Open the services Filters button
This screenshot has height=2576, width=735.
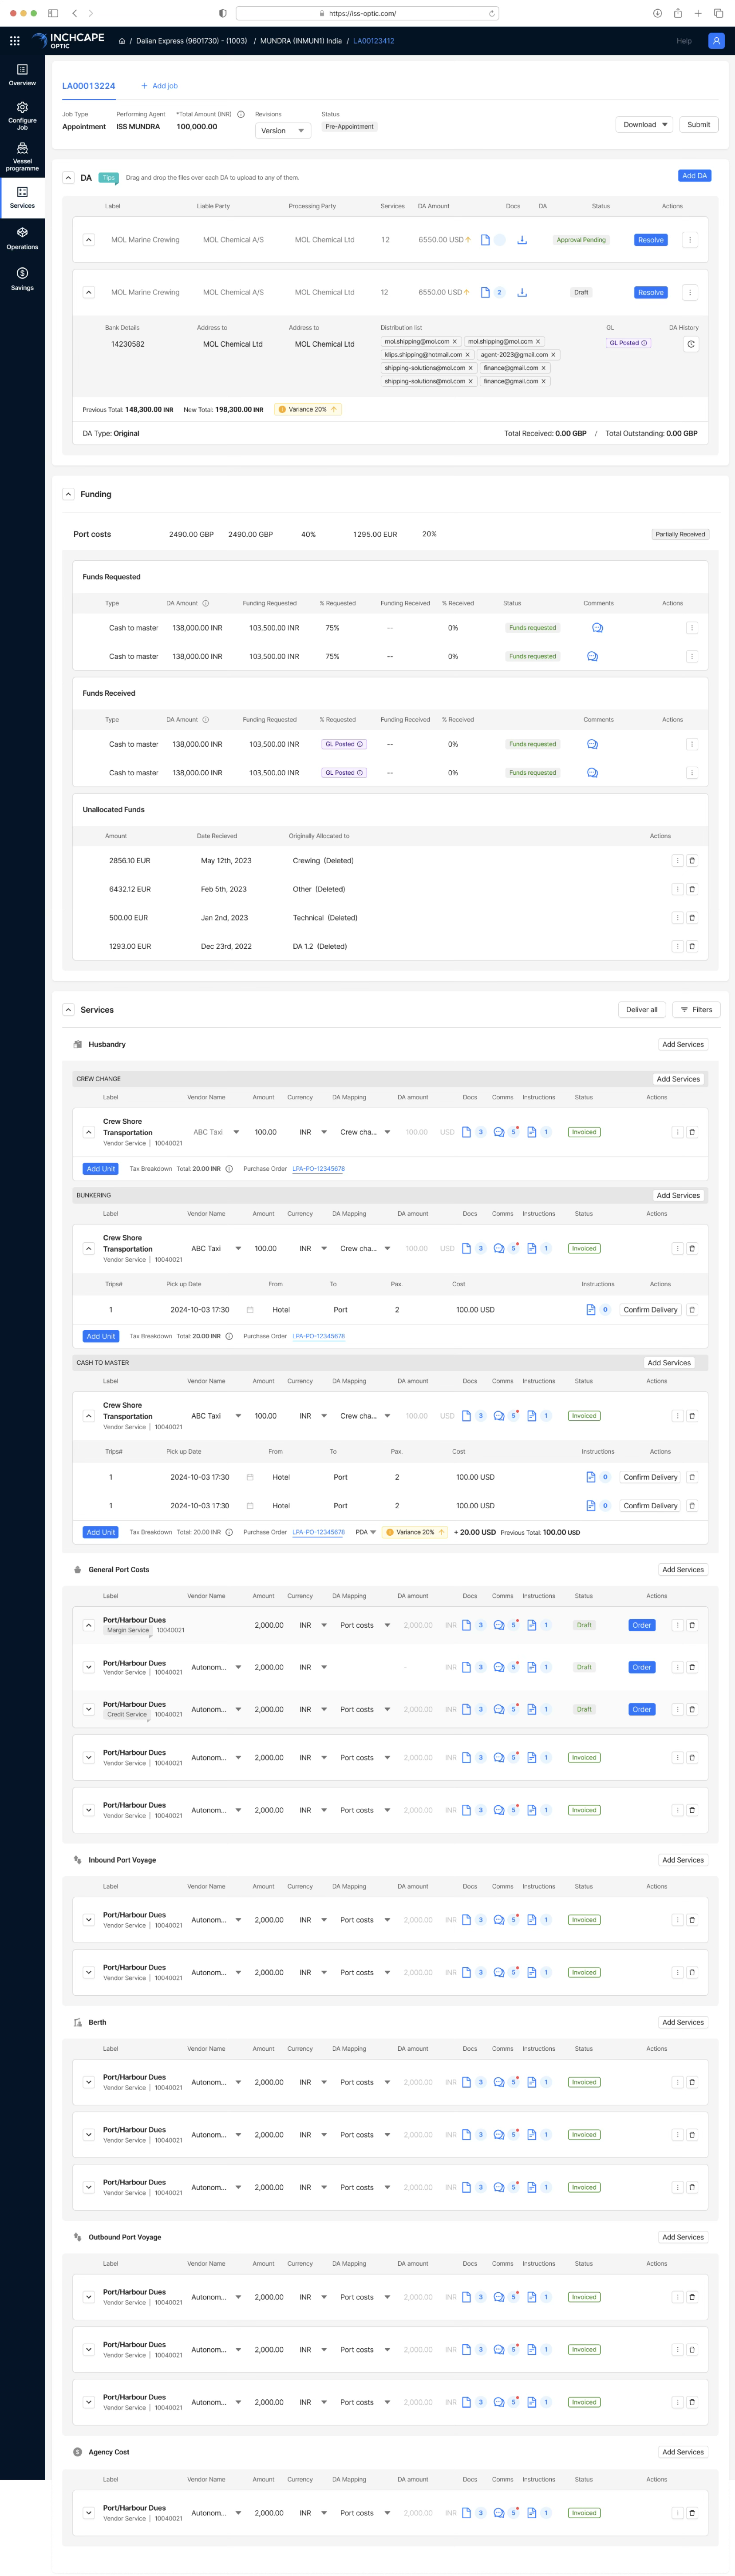[x=697, y=1010]
